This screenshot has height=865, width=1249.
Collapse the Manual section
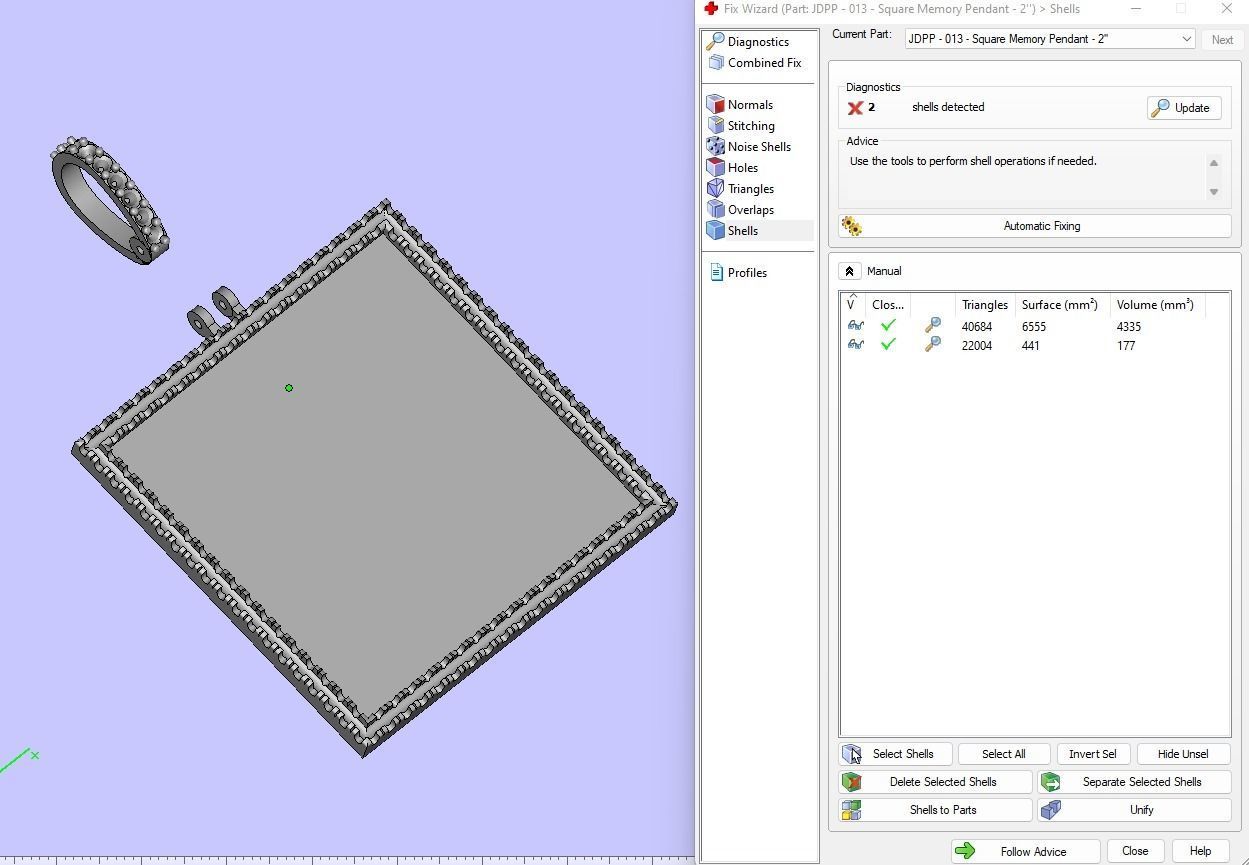coord(849,271)
